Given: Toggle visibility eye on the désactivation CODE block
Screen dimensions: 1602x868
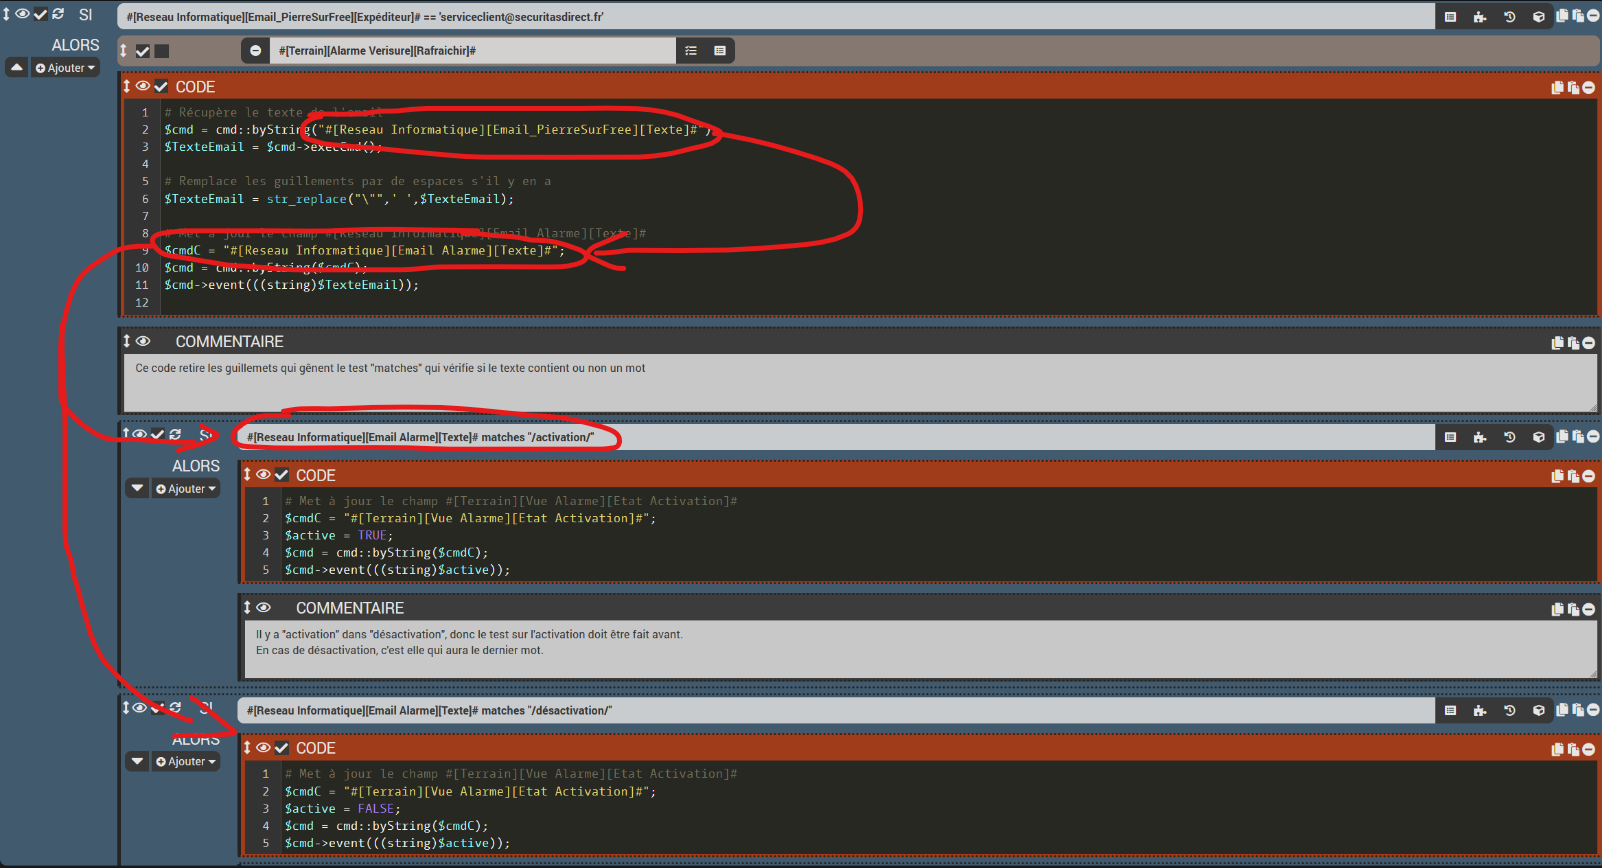Looking at the screenshot, I should click(x=263, y=747).
